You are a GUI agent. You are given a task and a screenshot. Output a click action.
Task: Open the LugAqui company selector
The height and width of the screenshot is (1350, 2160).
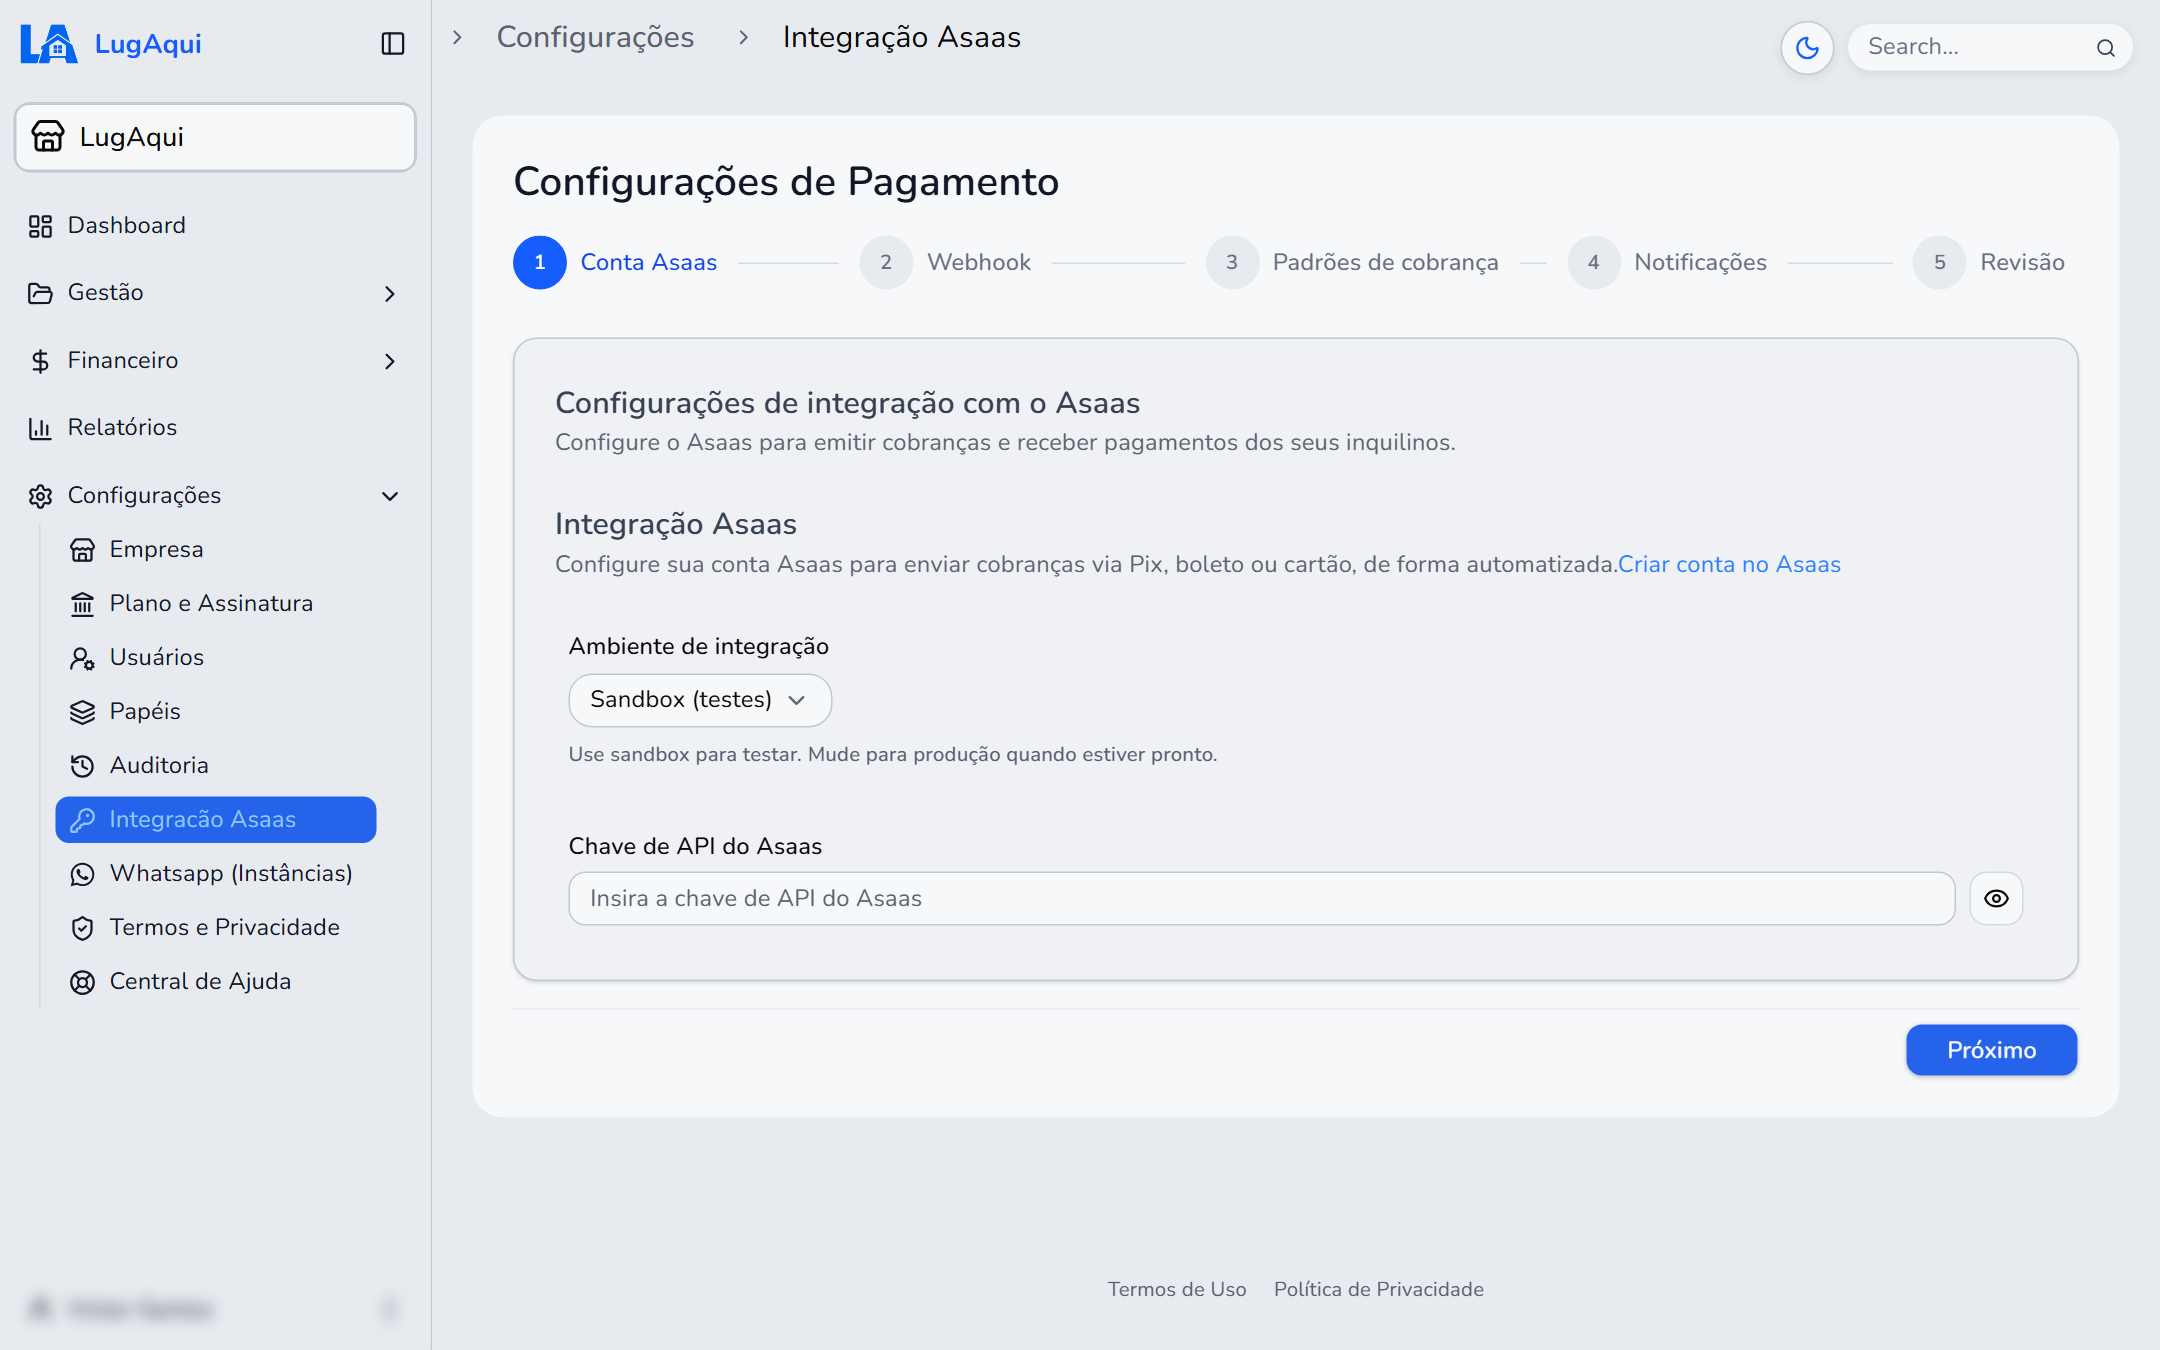pos(215,137)
